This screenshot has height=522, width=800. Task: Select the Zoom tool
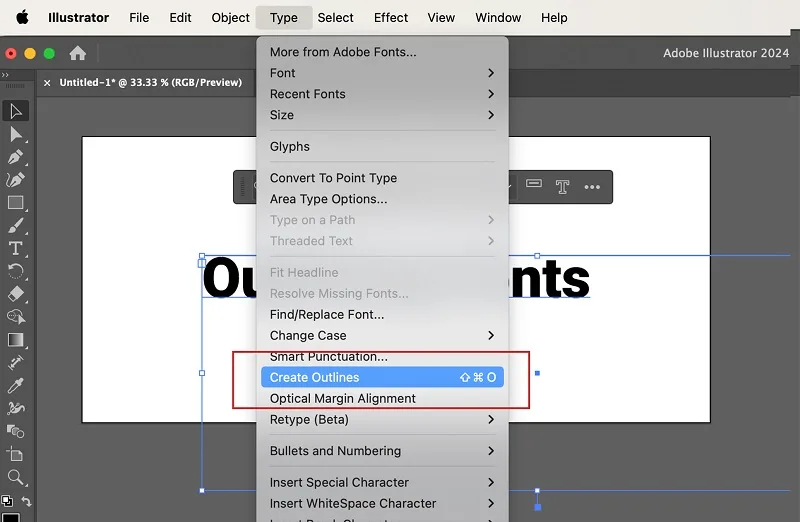(x=16, y=478)
